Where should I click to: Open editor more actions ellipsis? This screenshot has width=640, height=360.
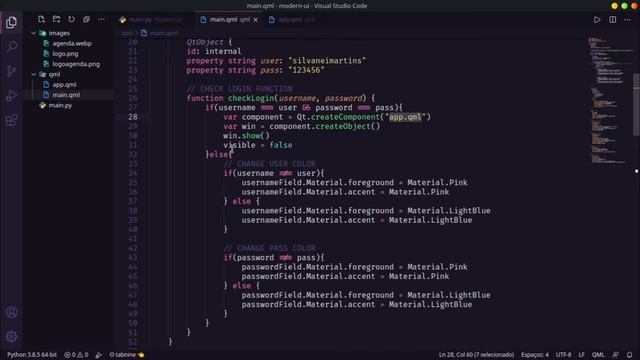pos(627,20)
